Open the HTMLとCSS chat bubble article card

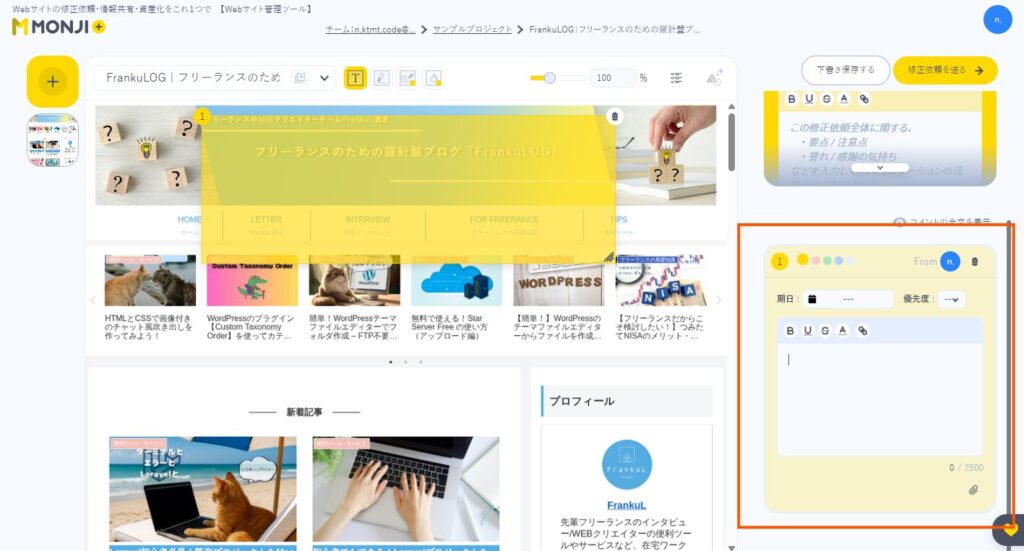tap(150, 298)
